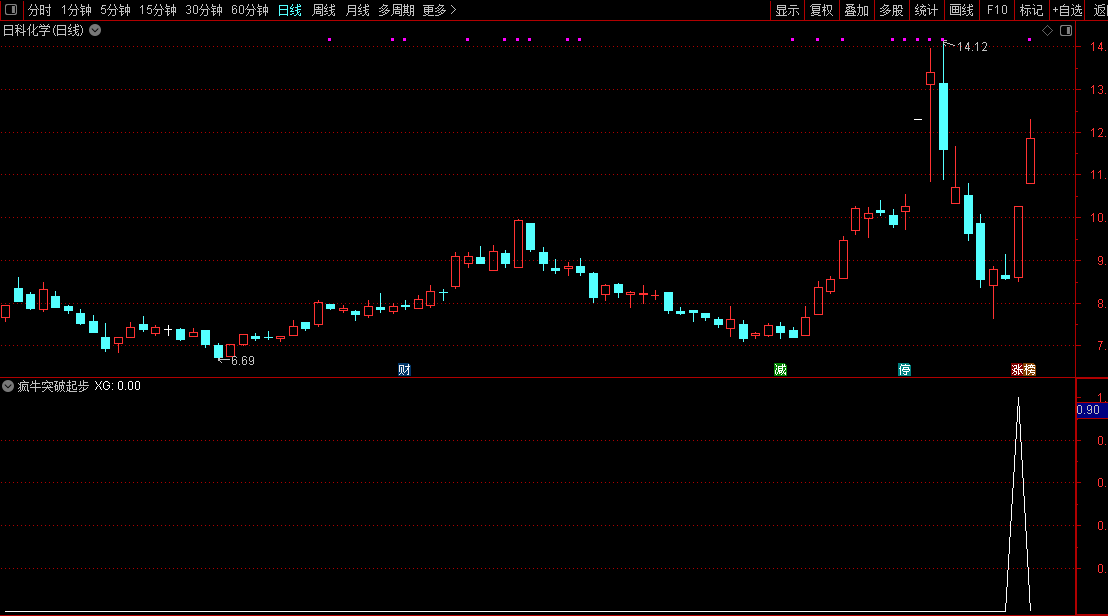Click the green 减 marker icon
This screenshot has height=616, width=1108.
point(780,369)
